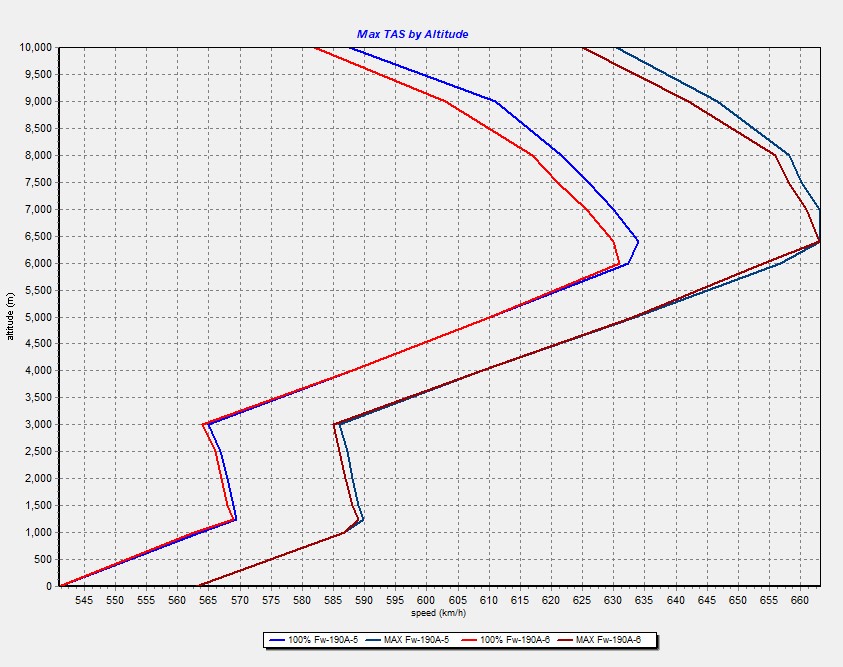Click the 600 speed tick label
Screen dimensions: 843x667
pyautogui.click(x=426, y=600)
